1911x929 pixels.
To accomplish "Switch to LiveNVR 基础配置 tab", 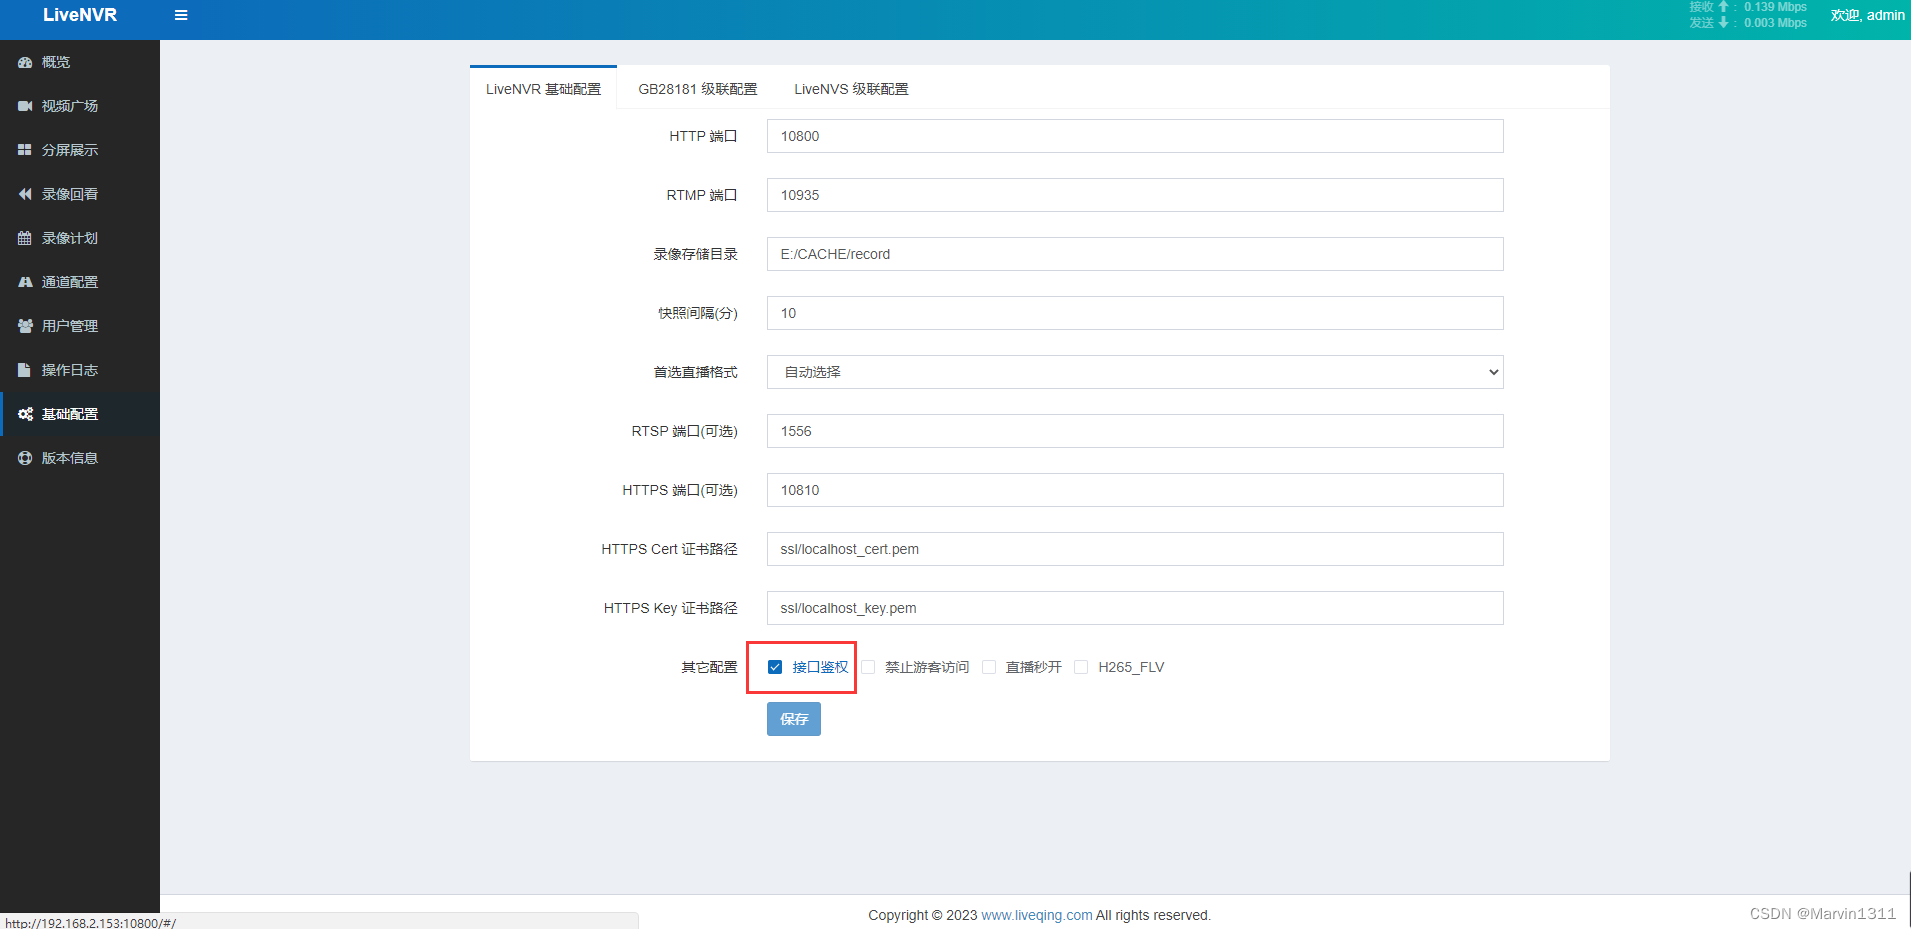I will (x=543, y=89).
